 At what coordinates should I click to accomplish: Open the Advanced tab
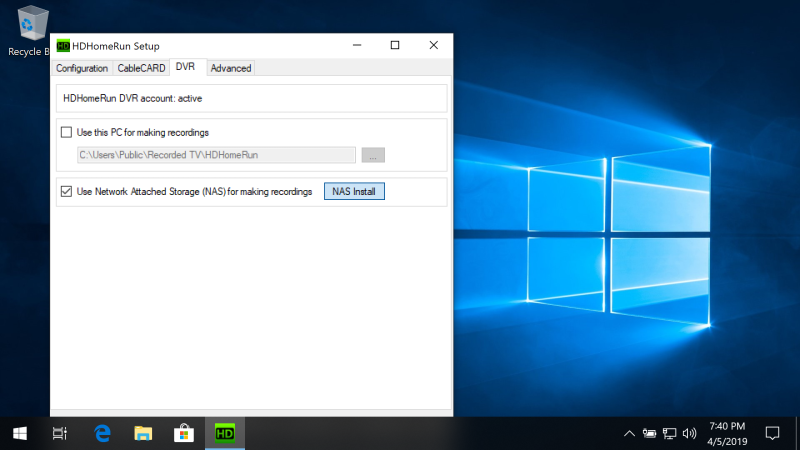click(x=231, y=68)
